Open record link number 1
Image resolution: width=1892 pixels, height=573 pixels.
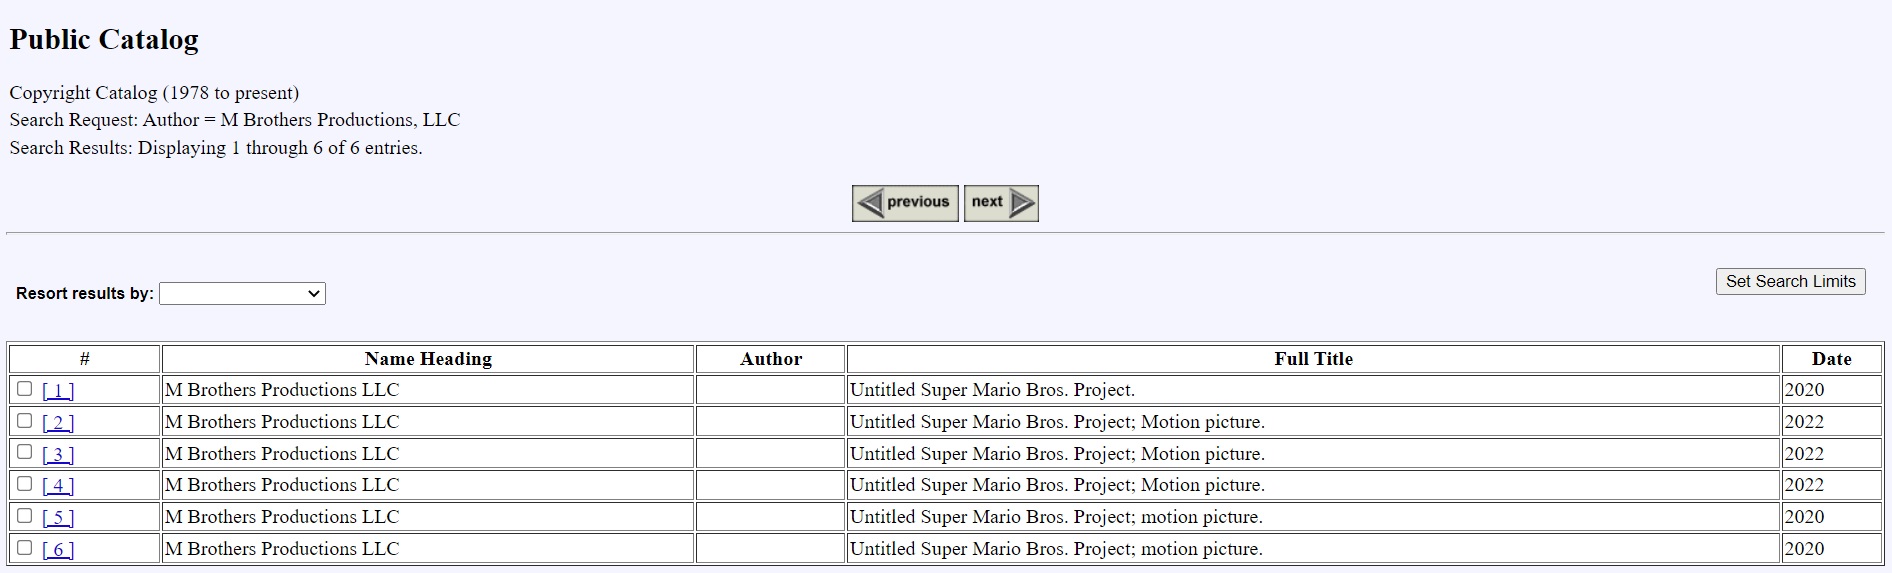pos(58,391)
